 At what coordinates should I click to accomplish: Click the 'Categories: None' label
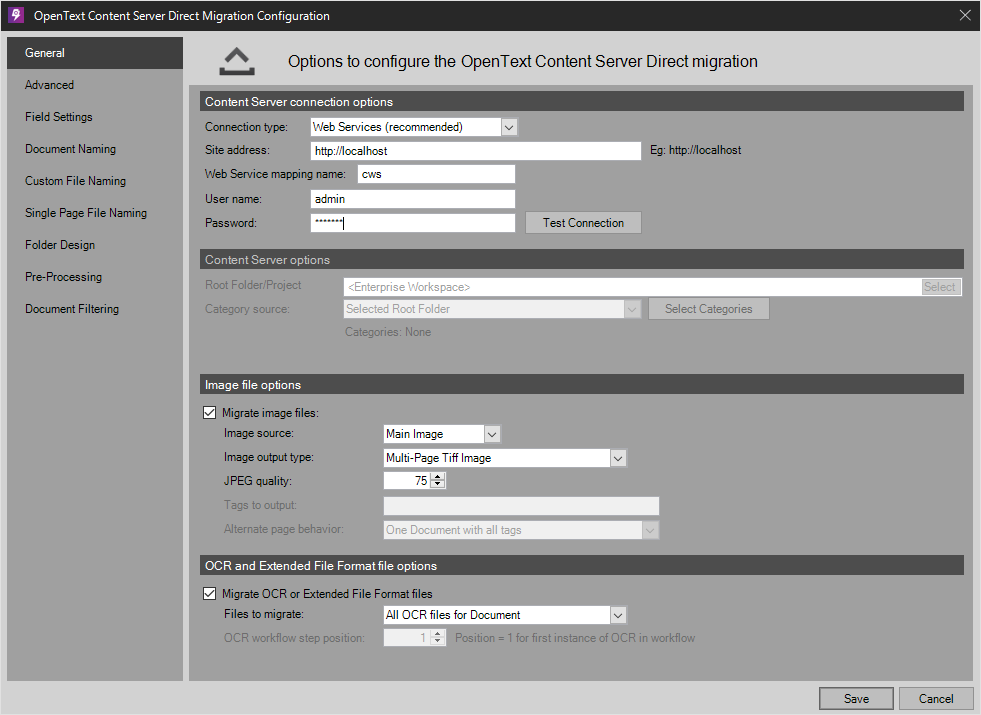coord(388,332)
